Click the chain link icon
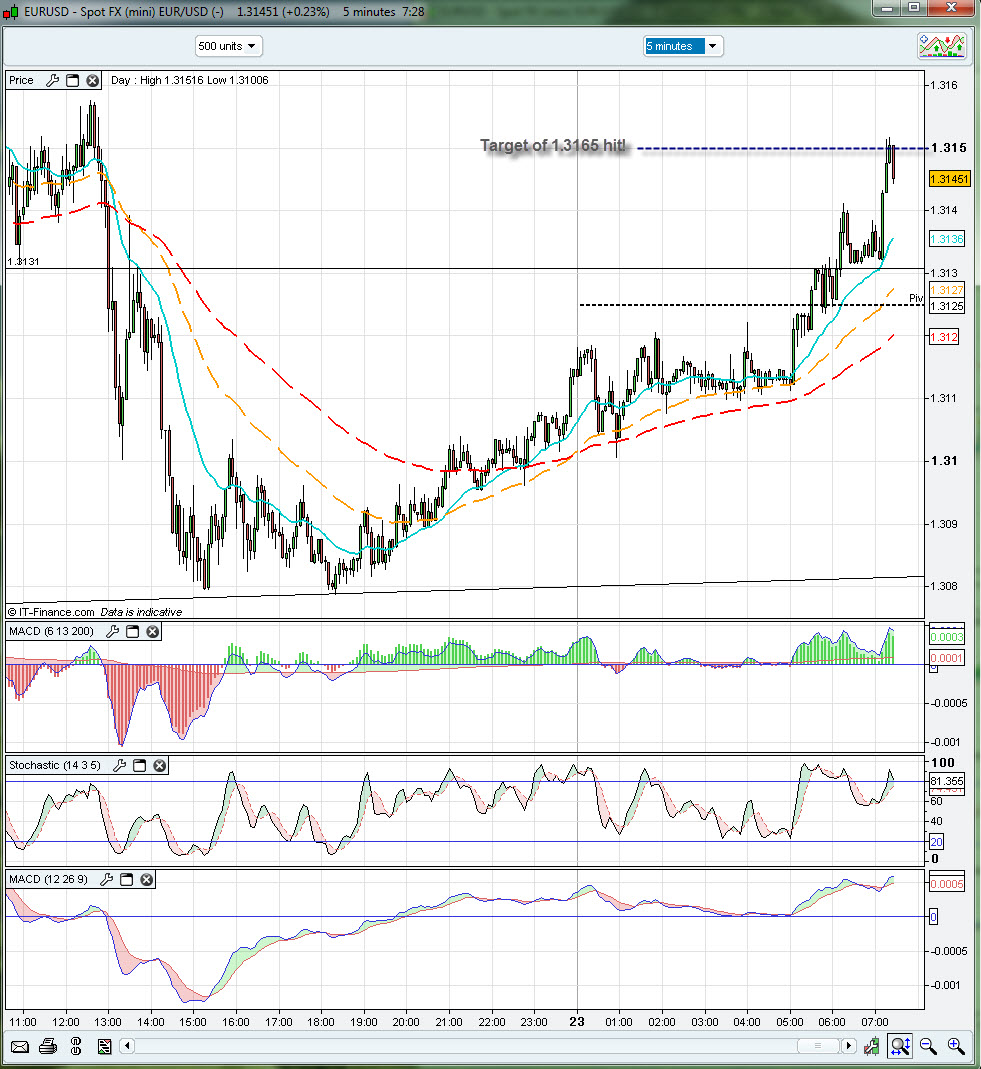This screenshot has height=1069, width=981. [75, 1047]
